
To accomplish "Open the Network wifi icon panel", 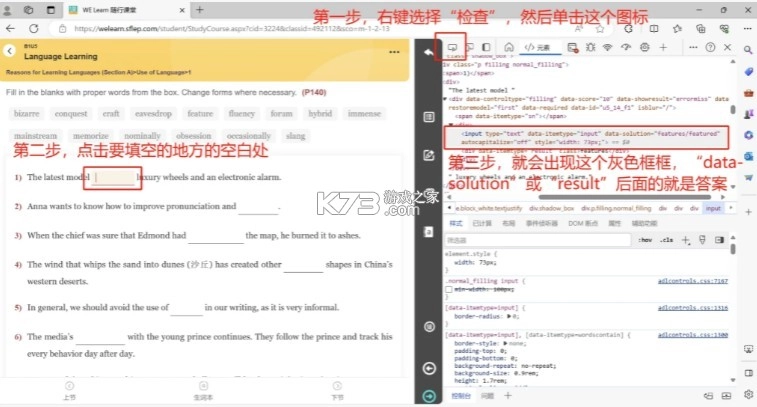I will [606, 47].
